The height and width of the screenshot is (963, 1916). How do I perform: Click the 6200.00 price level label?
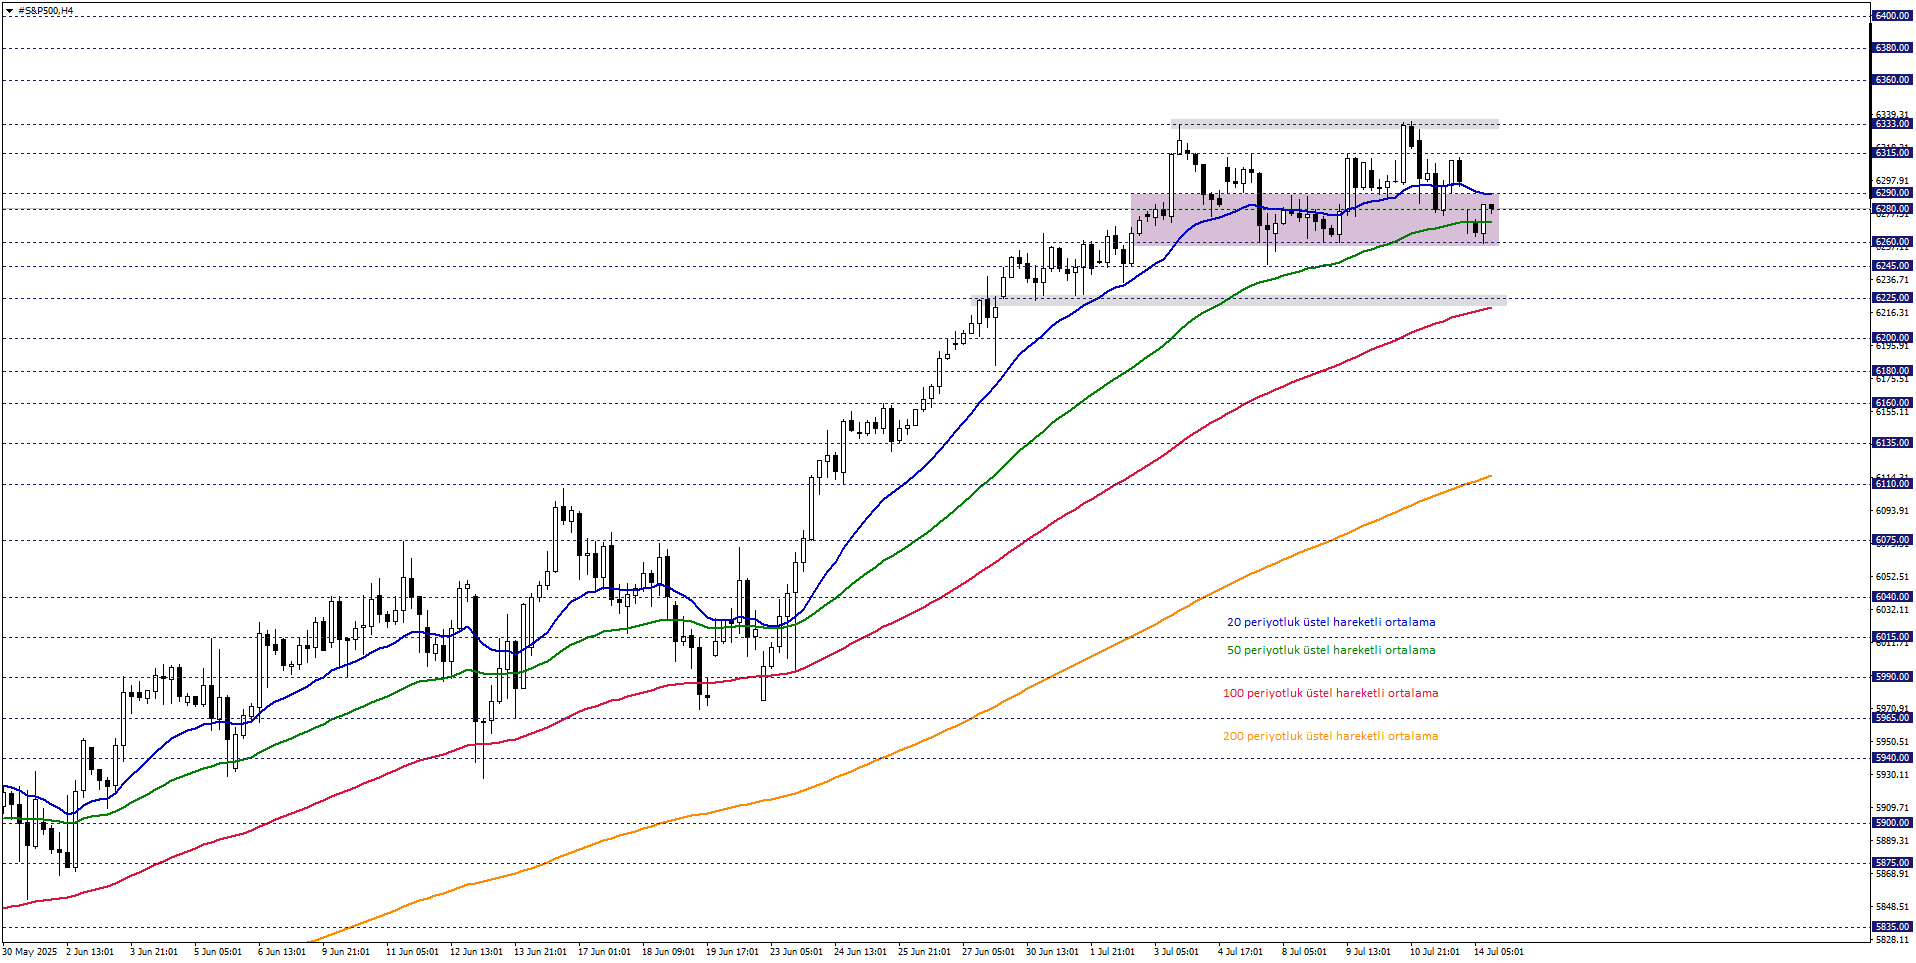pos(1892,338)
